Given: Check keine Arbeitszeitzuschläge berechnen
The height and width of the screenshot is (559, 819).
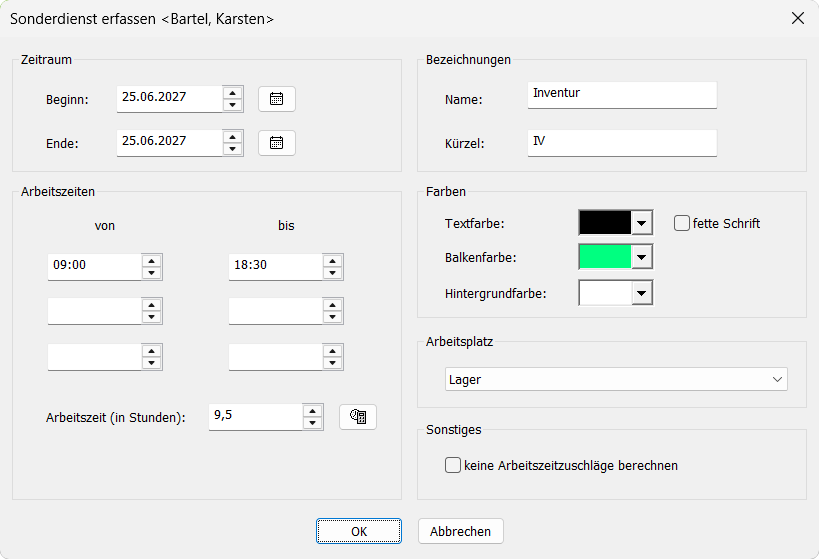Looking at the screenshot, I should 453,465.
